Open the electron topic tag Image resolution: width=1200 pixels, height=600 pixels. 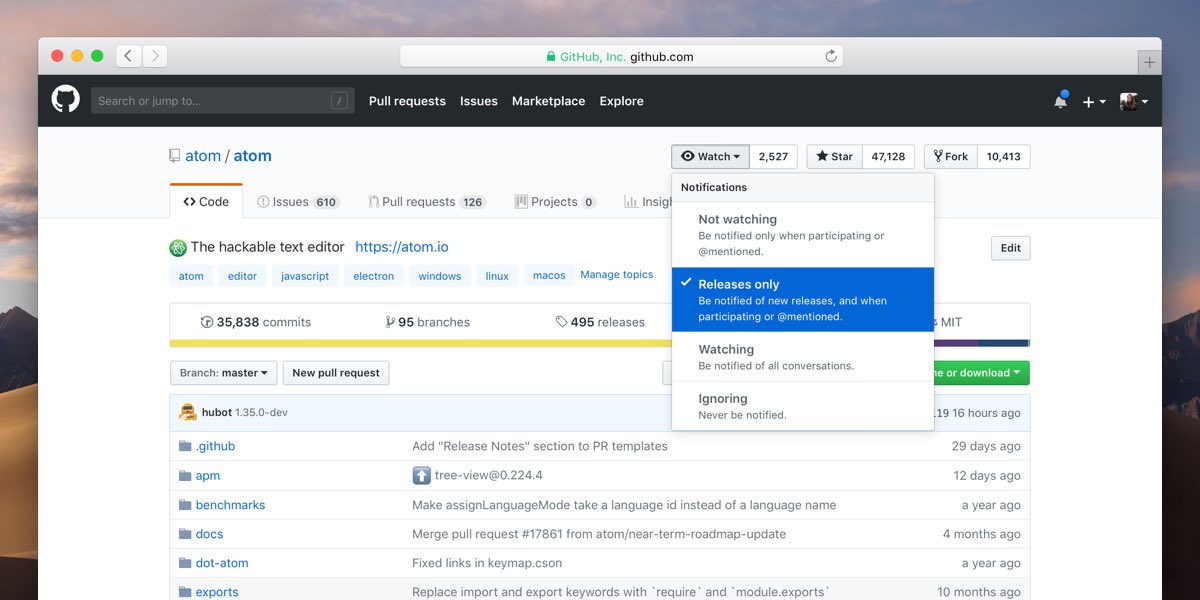(x=374, y=276)
